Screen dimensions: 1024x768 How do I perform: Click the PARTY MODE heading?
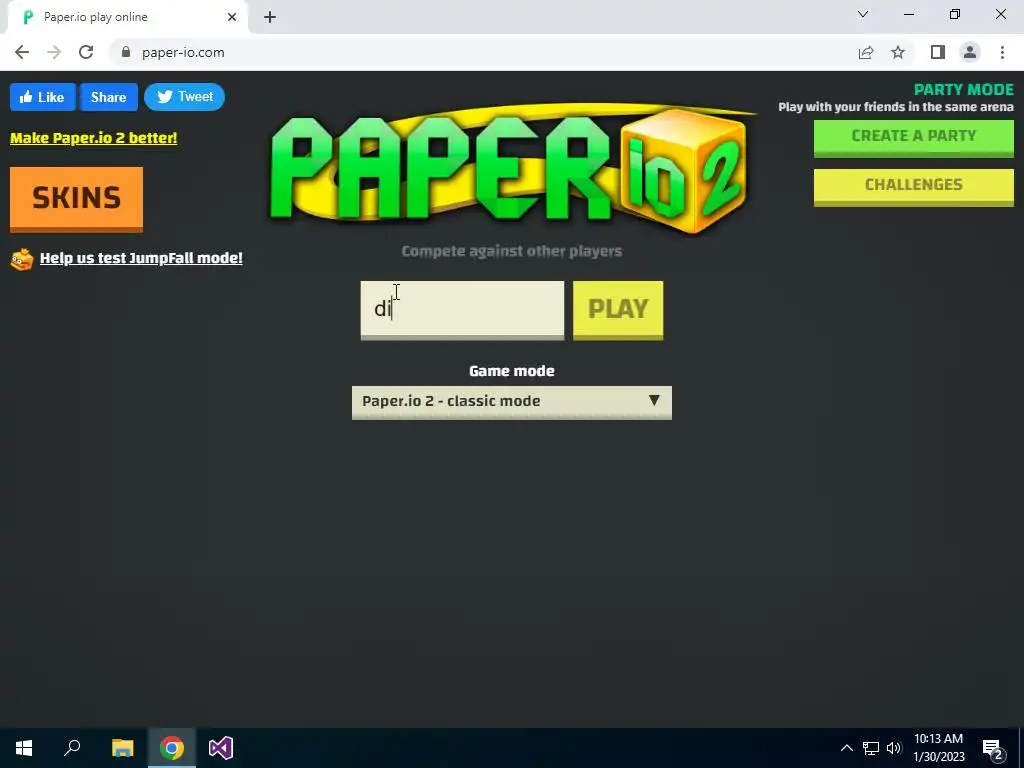tap(963, 89)
